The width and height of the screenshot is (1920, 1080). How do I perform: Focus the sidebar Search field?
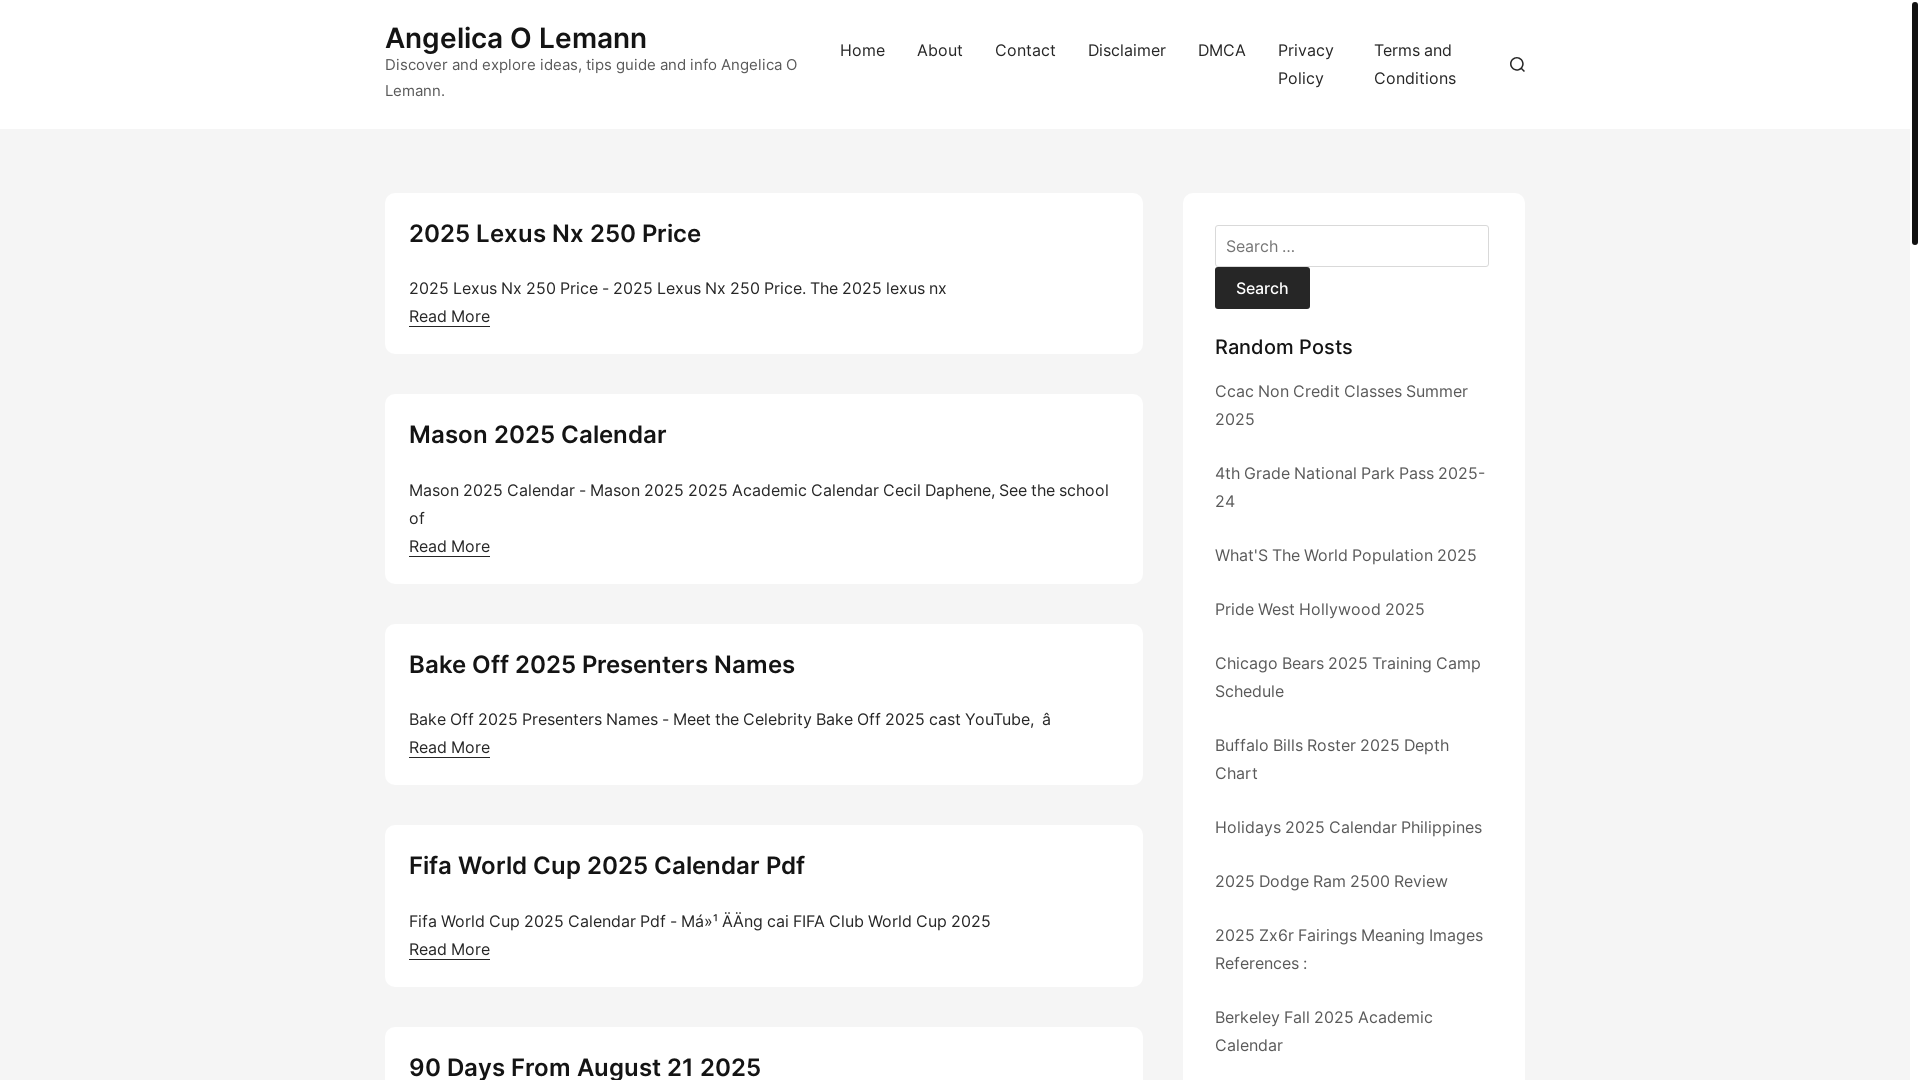pos(1351,246)
